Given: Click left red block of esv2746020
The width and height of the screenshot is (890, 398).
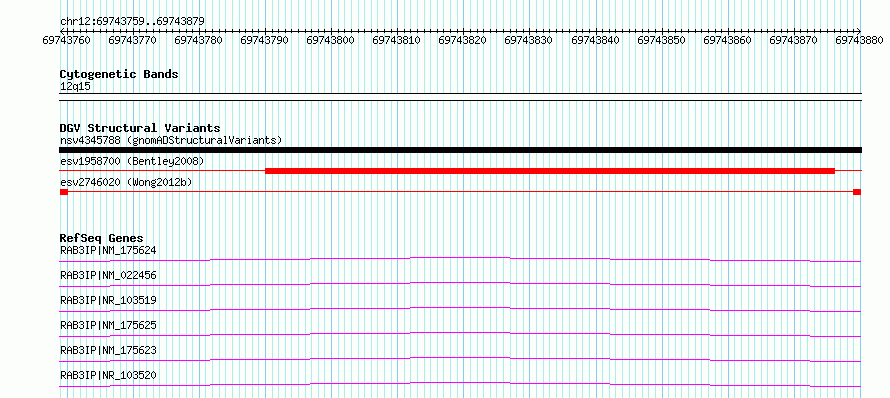Looking at the screenshot, I should (x=64, y=192).
